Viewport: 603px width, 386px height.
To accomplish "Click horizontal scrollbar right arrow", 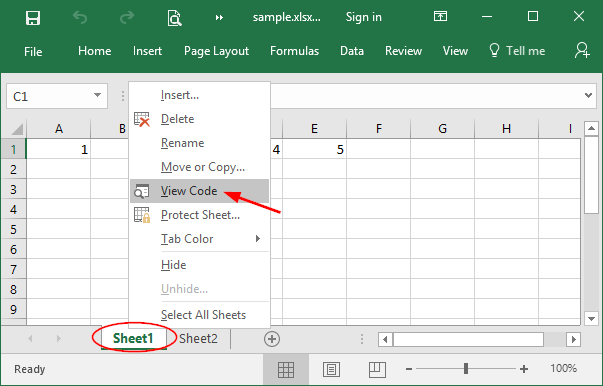I will (x=573, y=339).
